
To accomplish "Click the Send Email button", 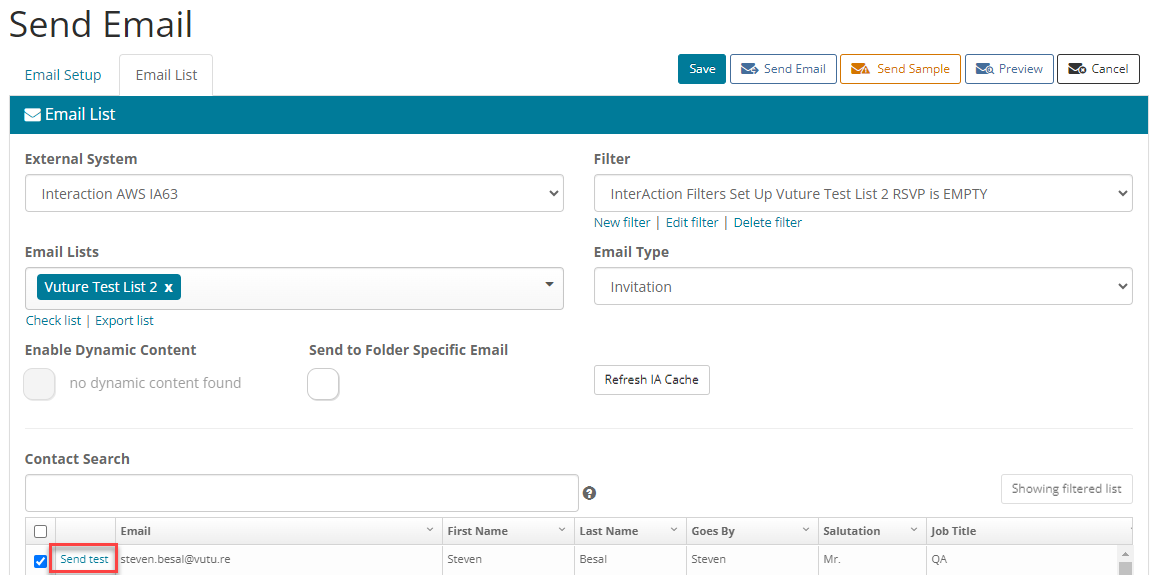I will click(783, 69).
